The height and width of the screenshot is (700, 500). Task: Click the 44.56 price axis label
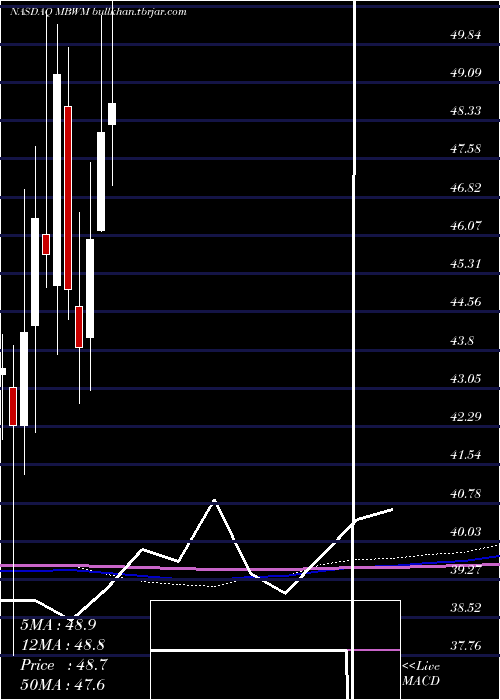point(466,302)
